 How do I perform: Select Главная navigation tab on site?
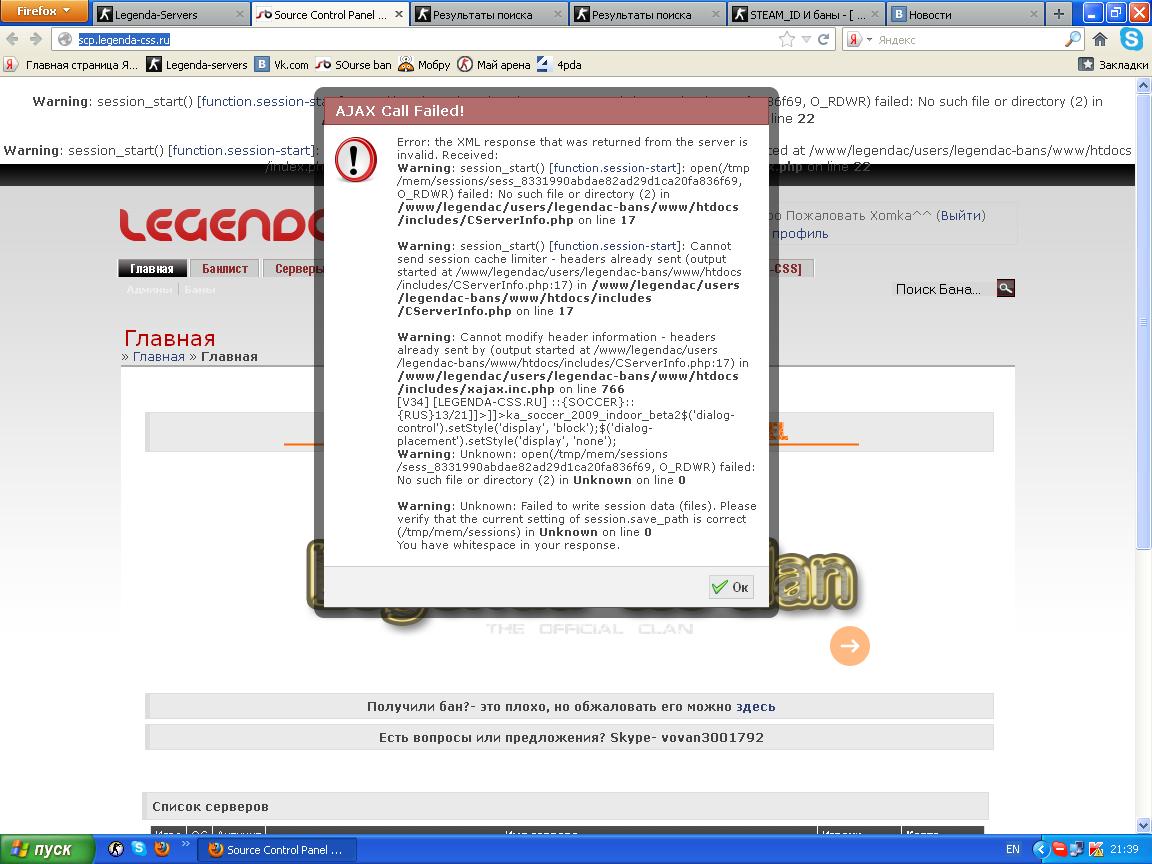(152, 268)
